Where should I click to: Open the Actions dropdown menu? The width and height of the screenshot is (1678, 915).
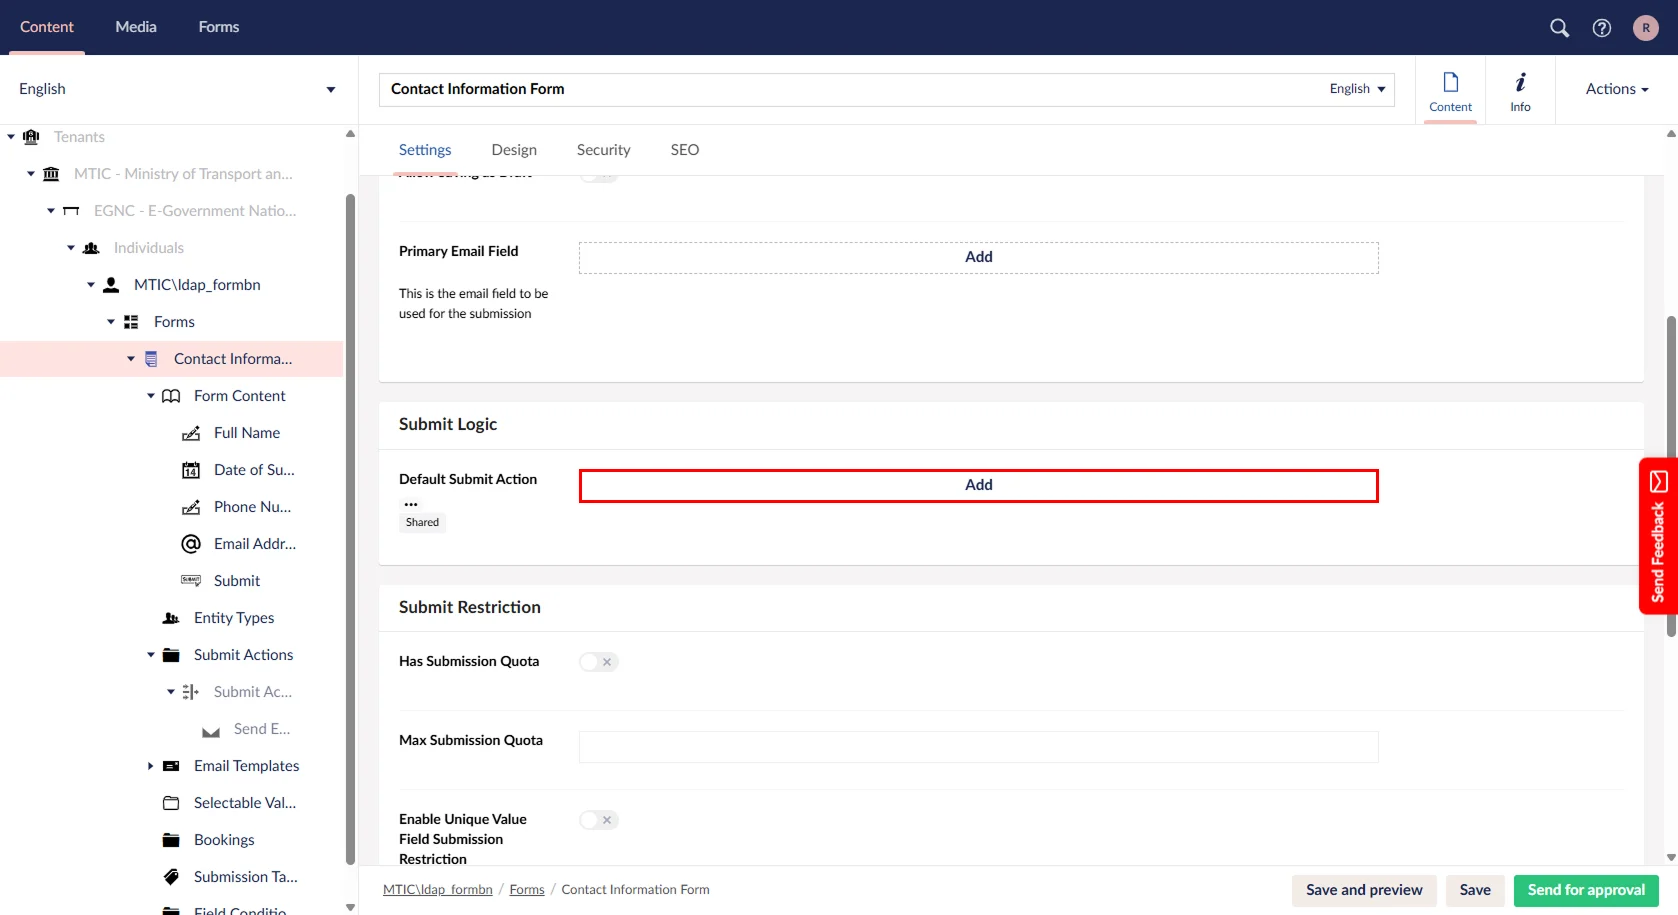(x=1616, y=89)
